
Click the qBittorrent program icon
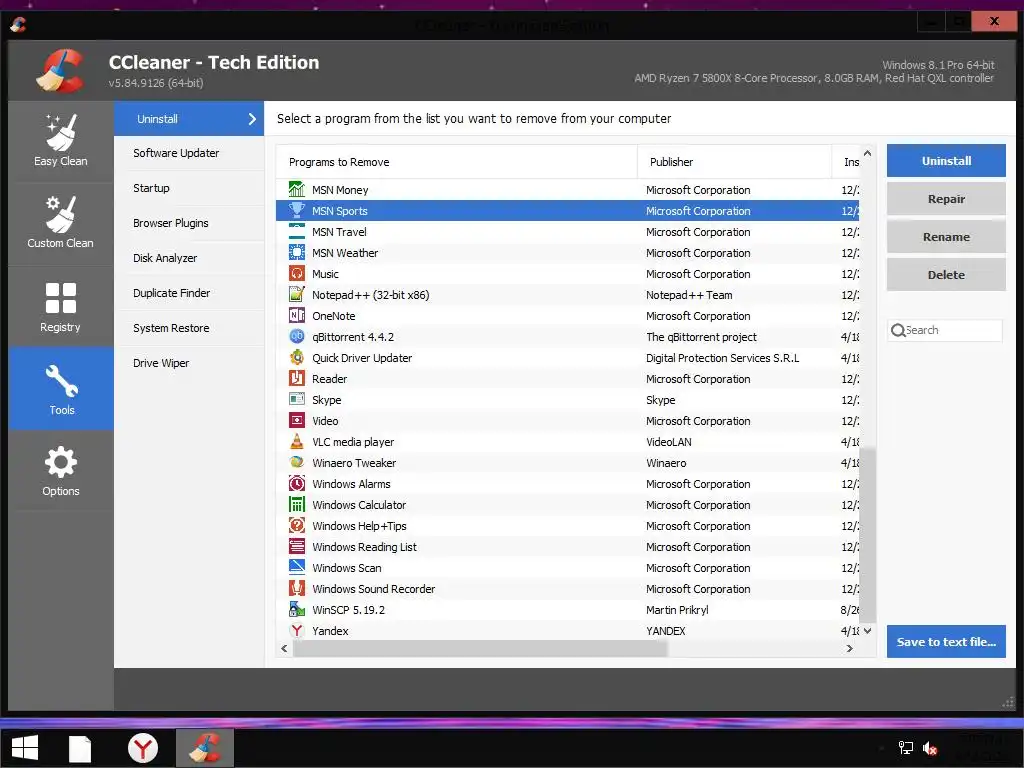click(x=296, y=336)
